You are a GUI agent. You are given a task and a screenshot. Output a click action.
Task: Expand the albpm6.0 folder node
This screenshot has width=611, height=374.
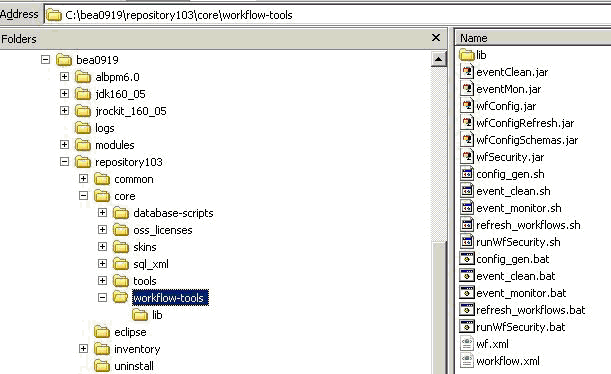(65, 77)
